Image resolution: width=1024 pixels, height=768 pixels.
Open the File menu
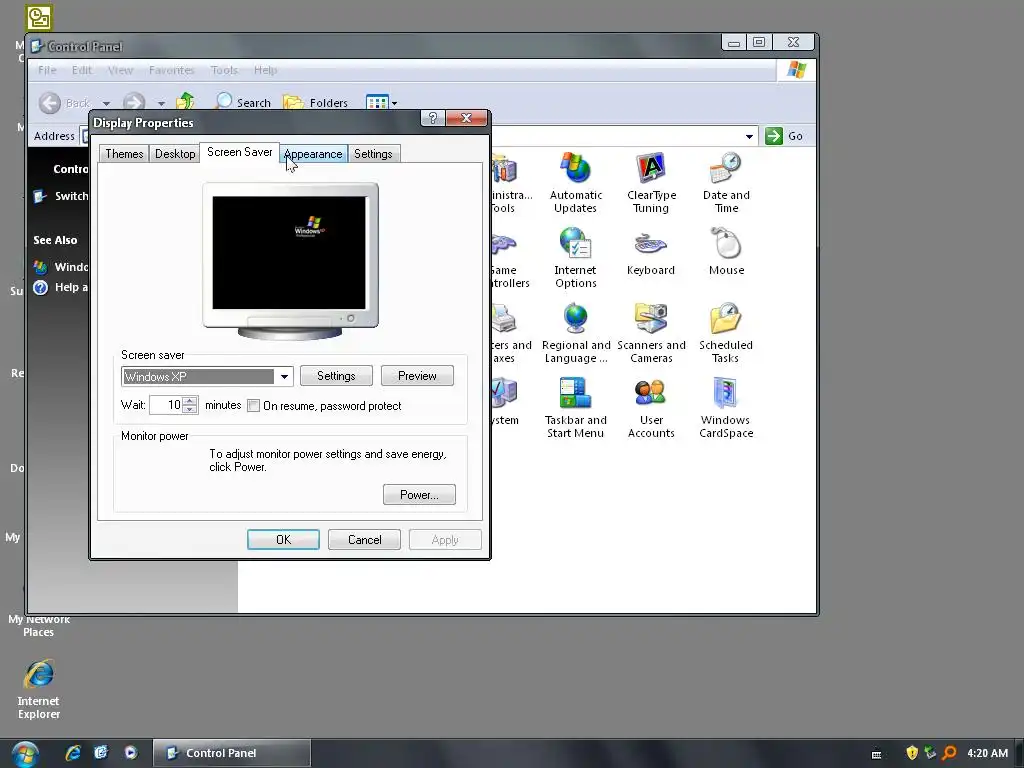(47, 70)
